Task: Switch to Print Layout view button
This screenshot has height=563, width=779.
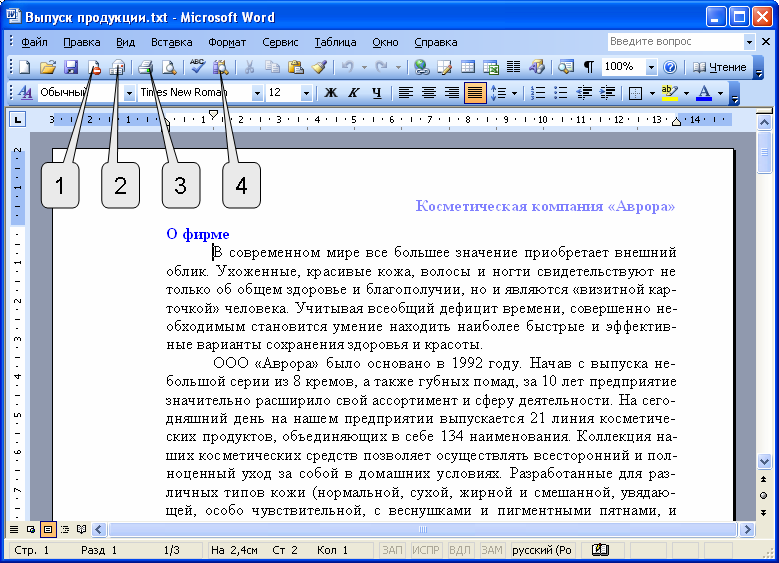Action: (x=48, y=530)
